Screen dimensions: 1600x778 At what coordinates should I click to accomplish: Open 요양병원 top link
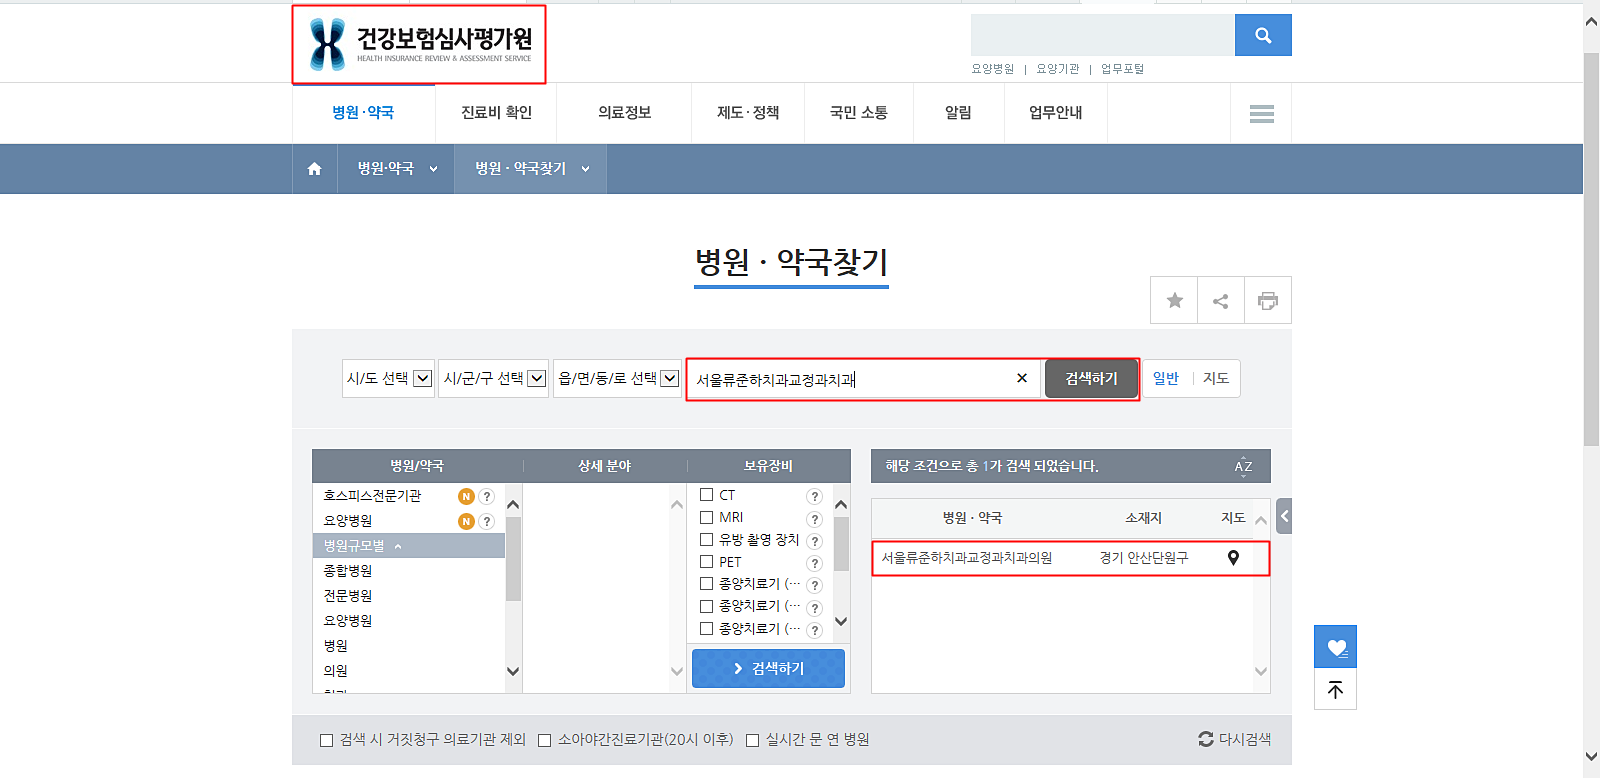click(992, 69)
